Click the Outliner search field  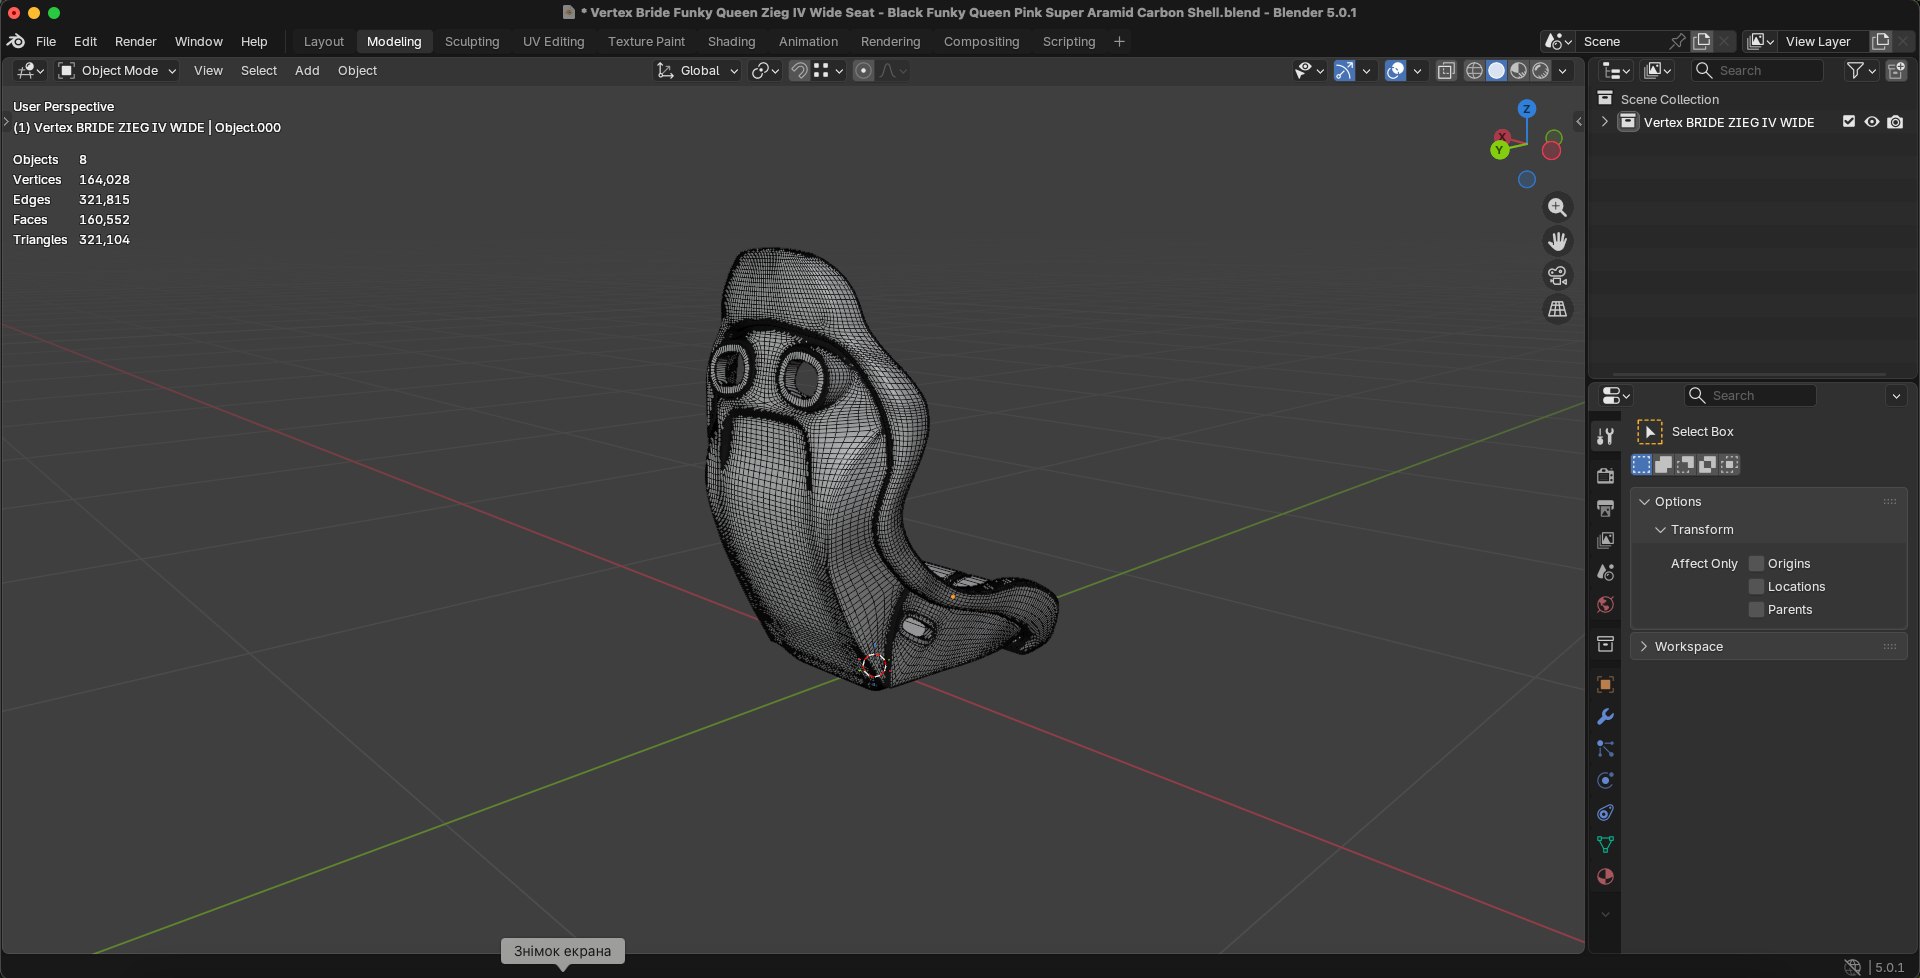pyautogui.click(x=1757, y=70)
